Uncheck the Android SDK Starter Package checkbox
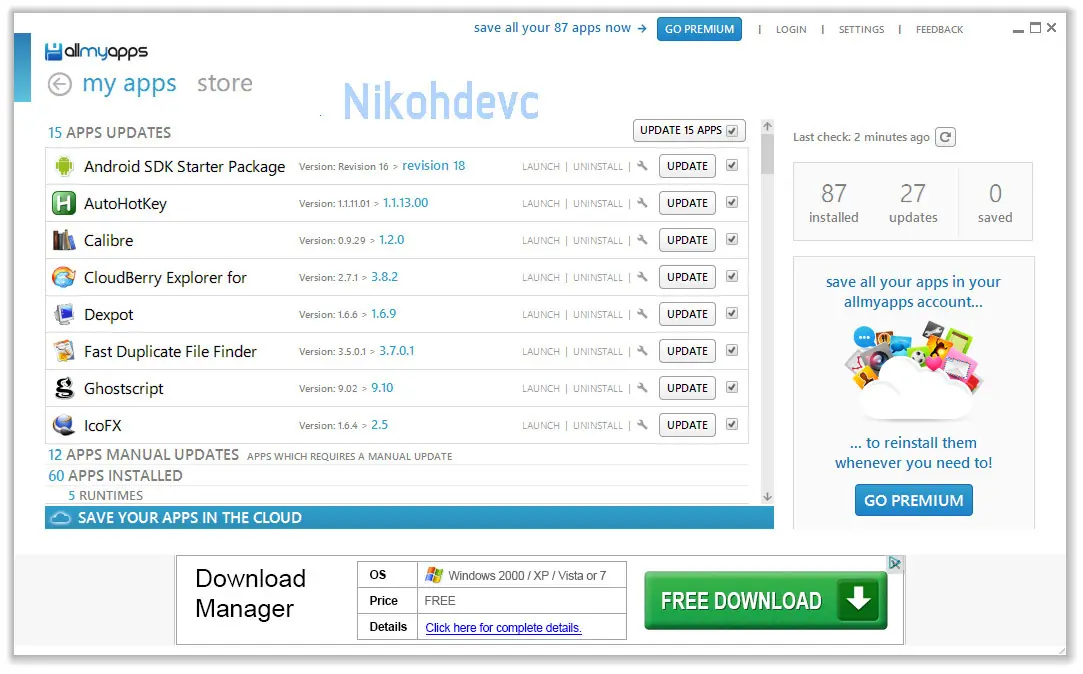The image size is (1083, 674). click(732, 166)
